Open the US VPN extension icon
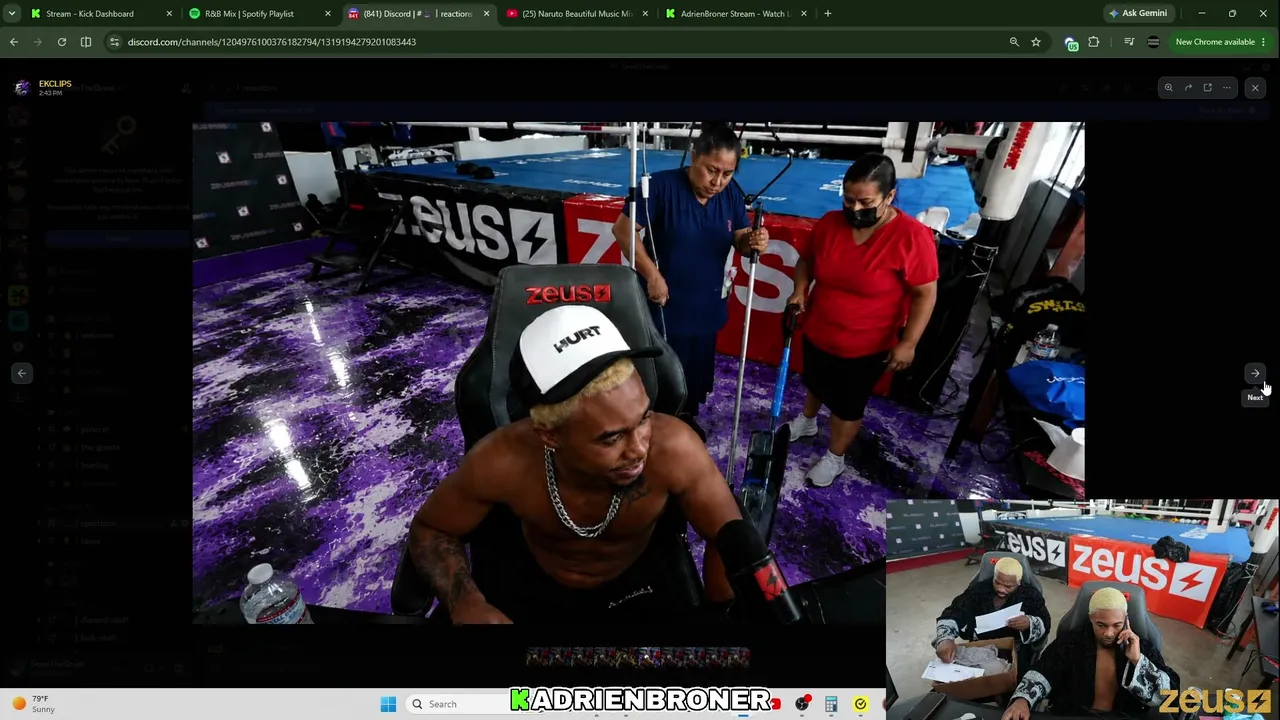The height and width of the screenshot is (720, 1280). [1071, 42]
